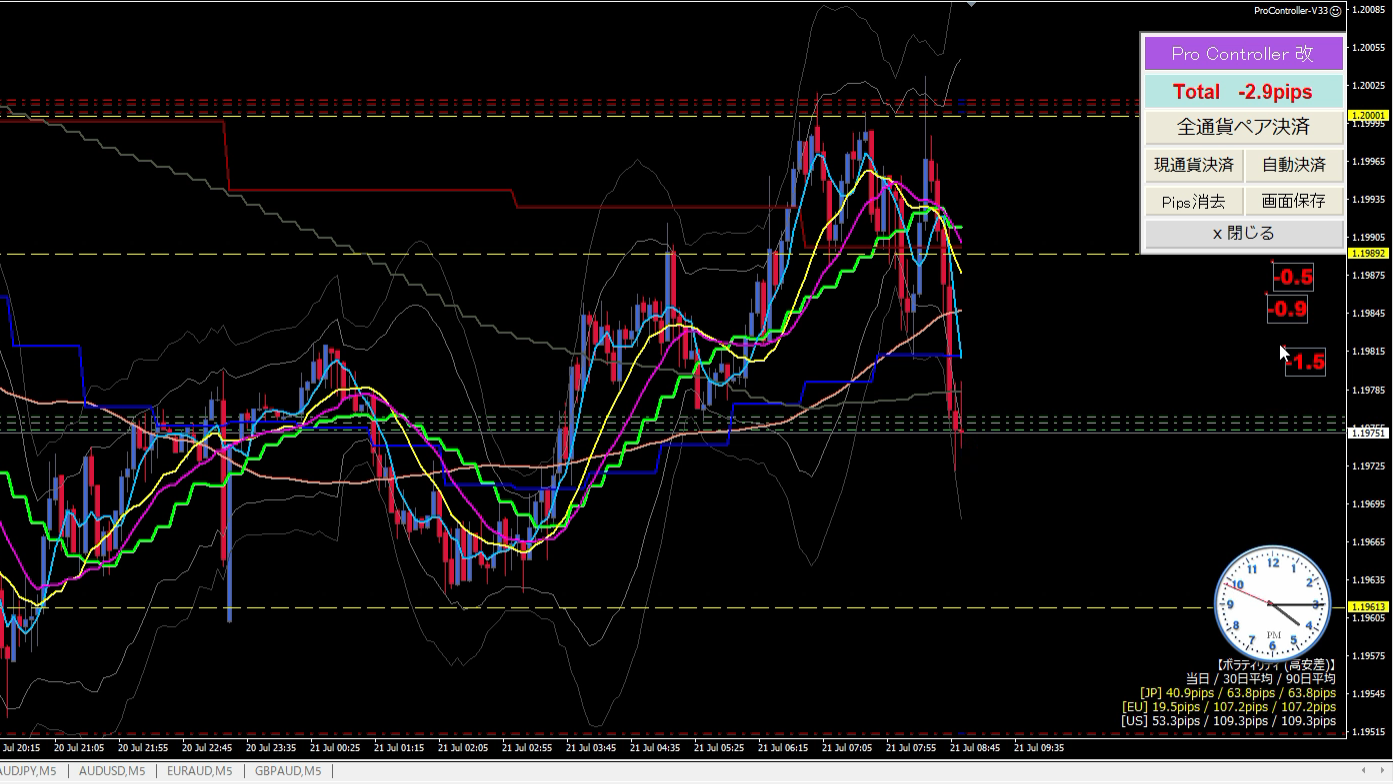Click the chart shift triangle marker at top

pos(970,4)
